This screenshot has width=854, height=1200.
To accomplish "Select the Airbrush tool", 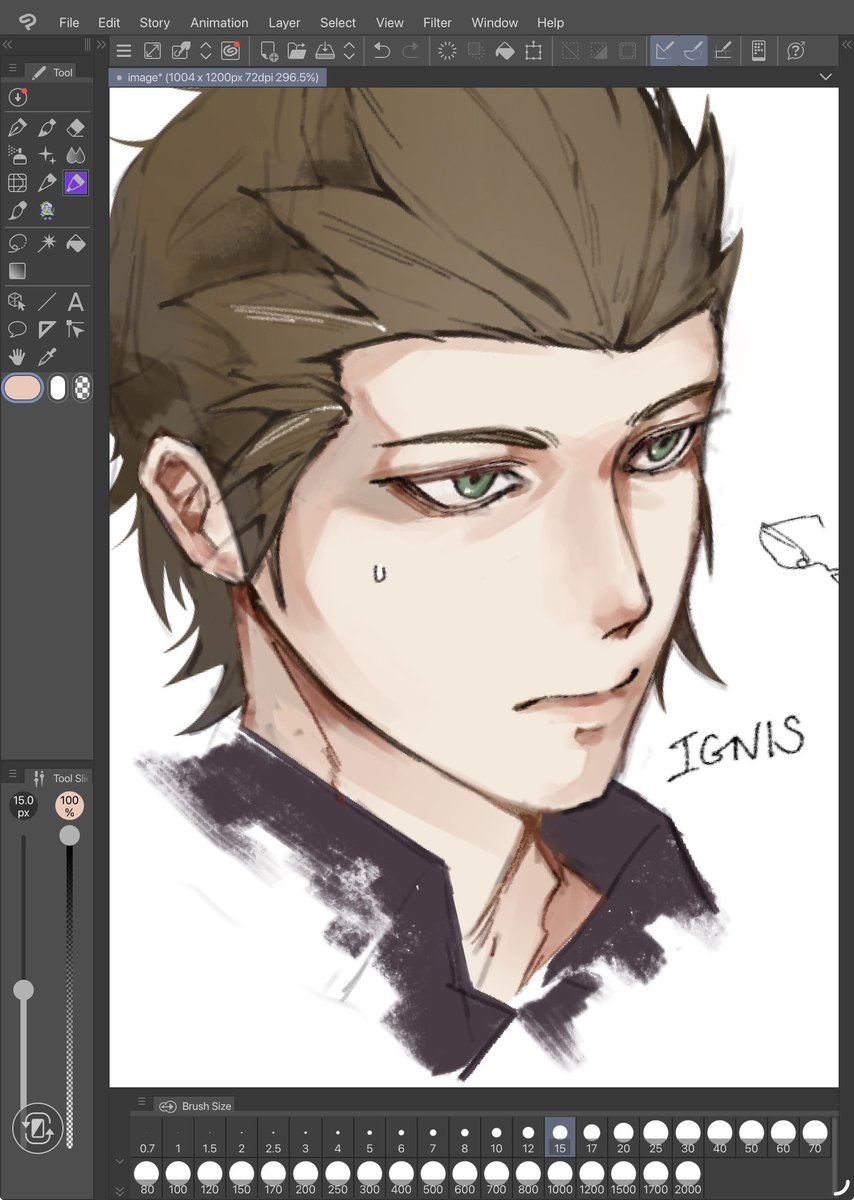I will [17, 155].
